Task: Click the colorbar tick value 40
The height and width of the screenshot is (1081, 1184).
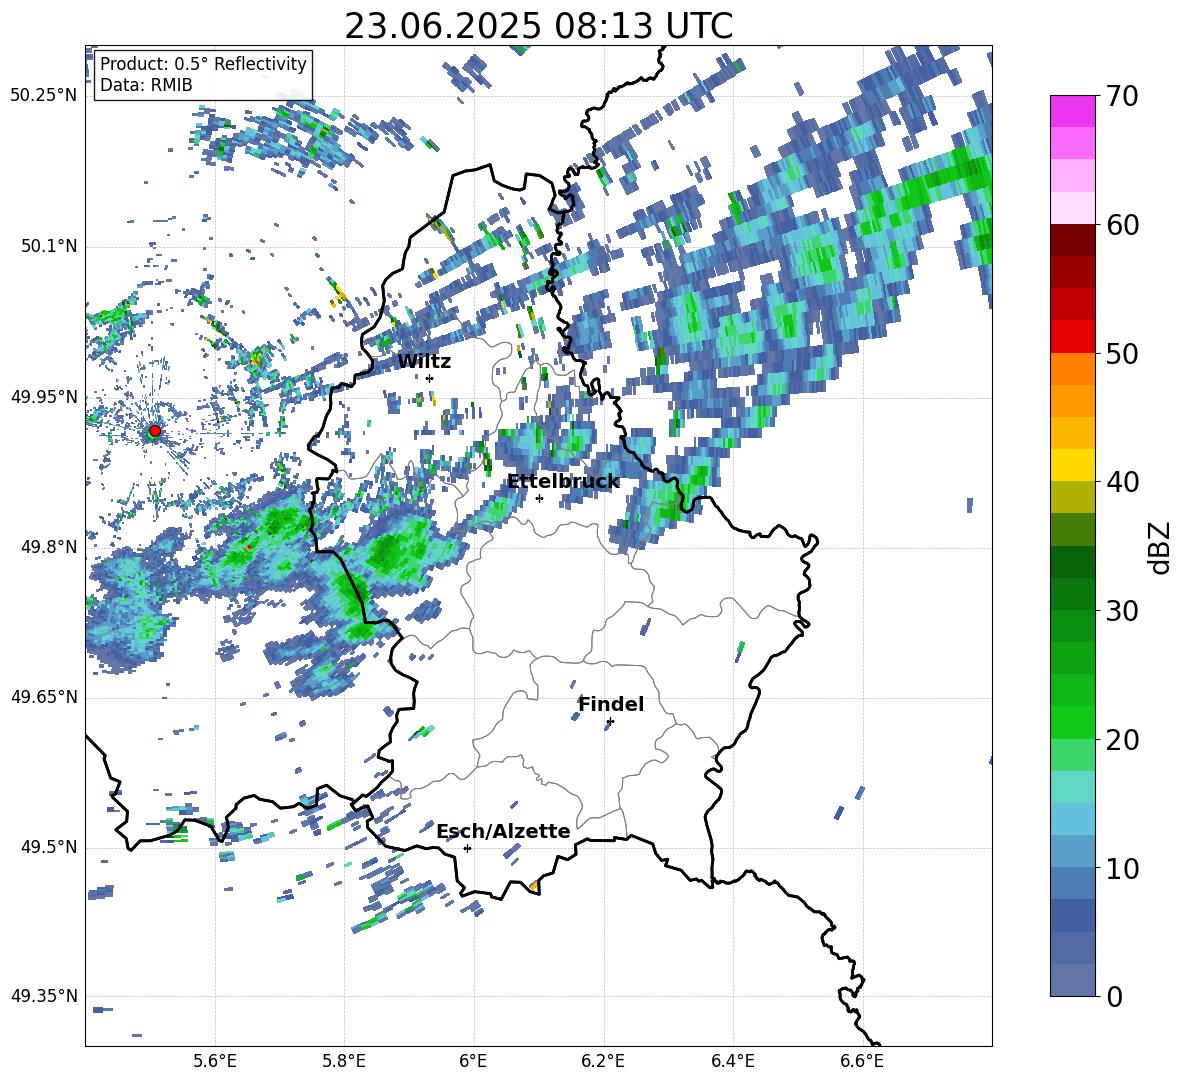Action: tap(1123, 482)
